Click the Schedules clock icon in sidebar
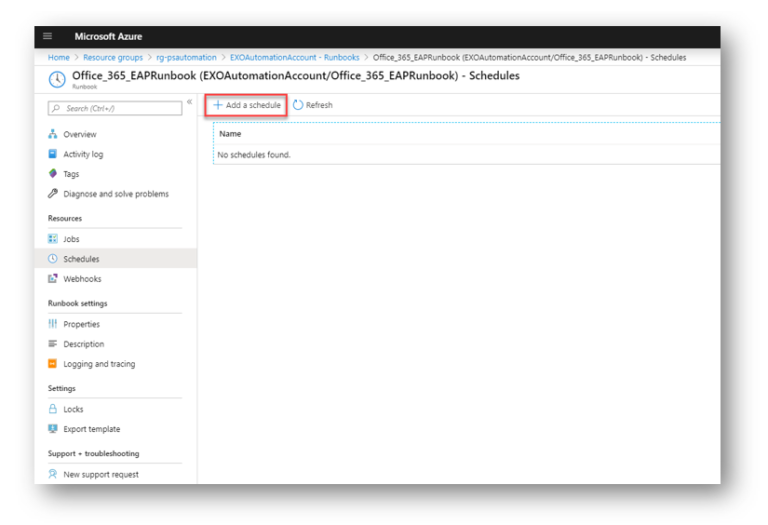Screen dimensions: 768x525 coord(52,259)
